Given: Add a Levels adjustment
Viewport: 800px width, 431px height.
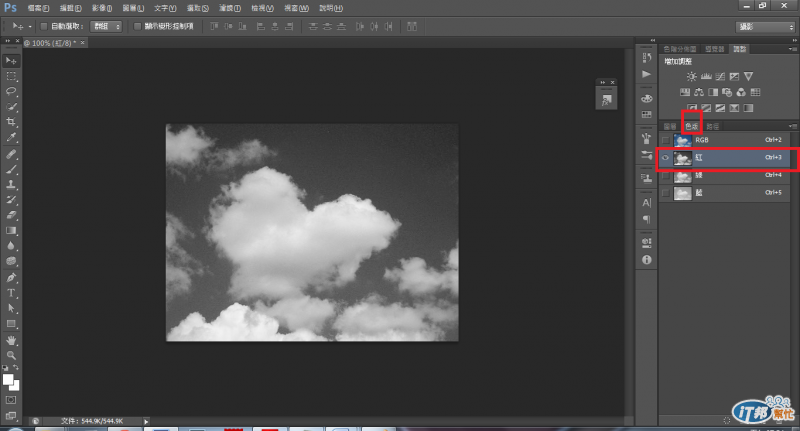Looking at the screenshot, I should coord(706,77).
